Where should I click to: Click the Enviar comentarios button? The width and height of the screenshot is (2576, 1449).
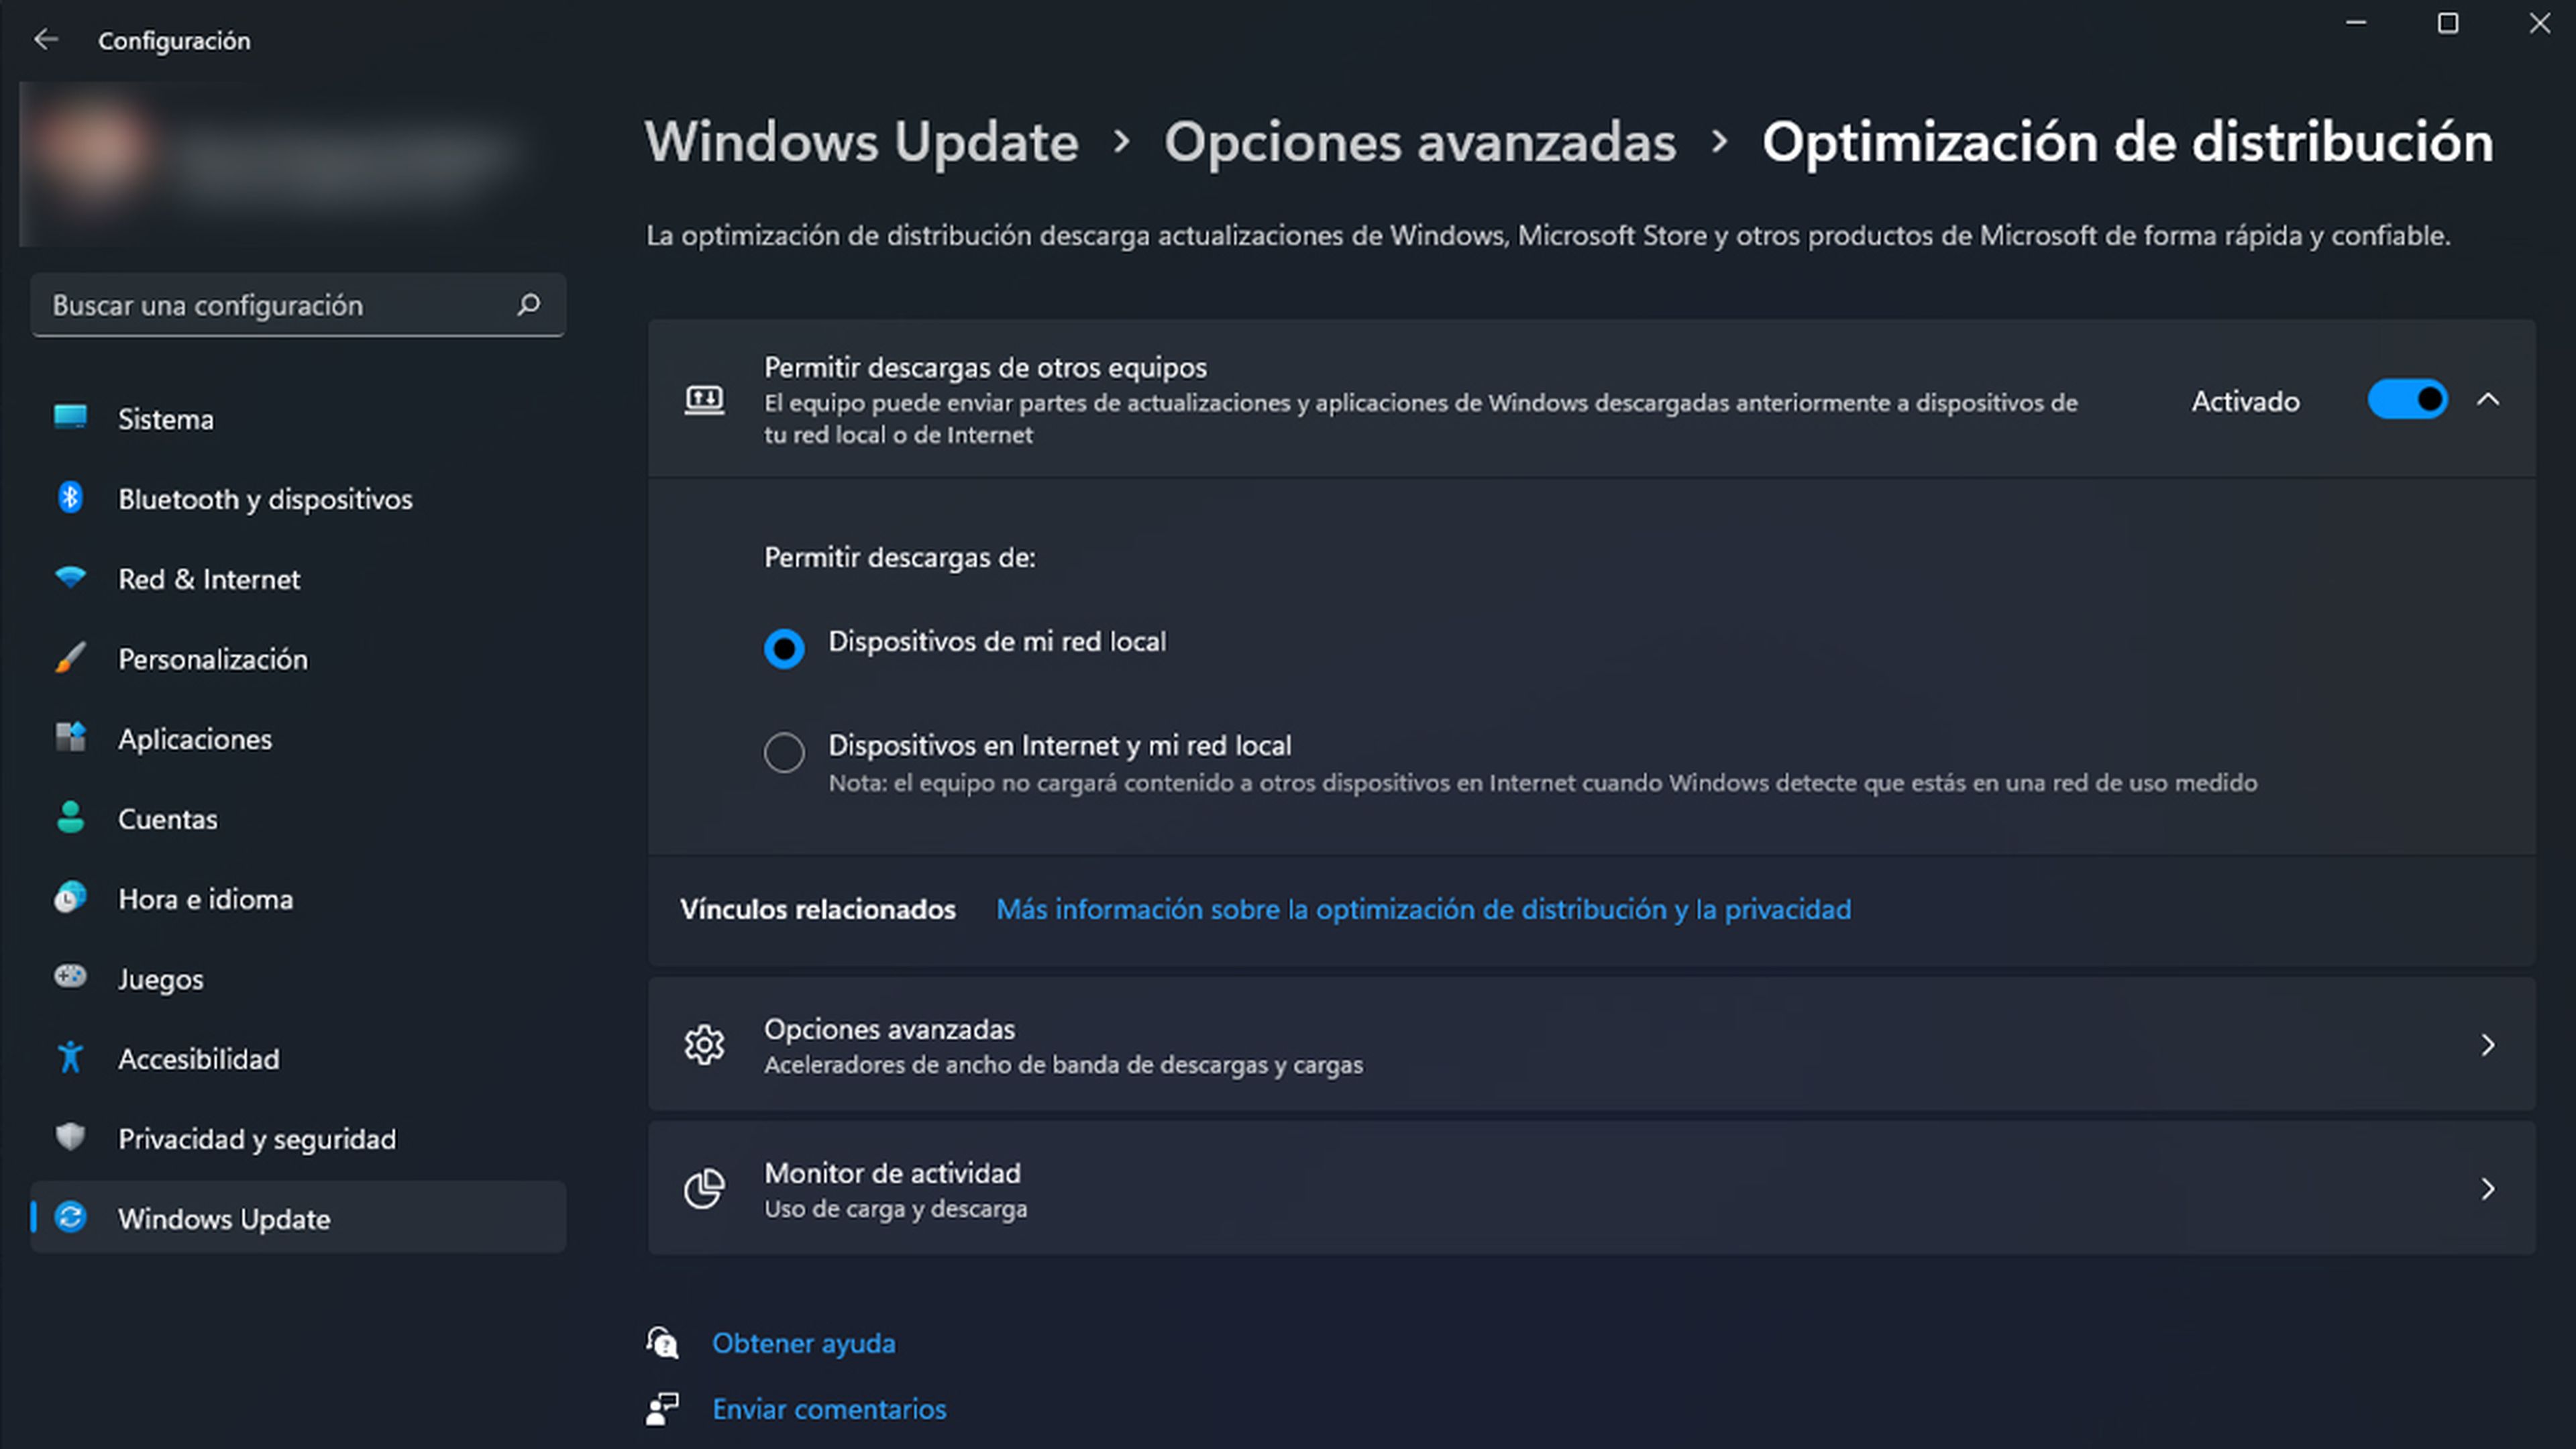click(x=830, y=1408)
